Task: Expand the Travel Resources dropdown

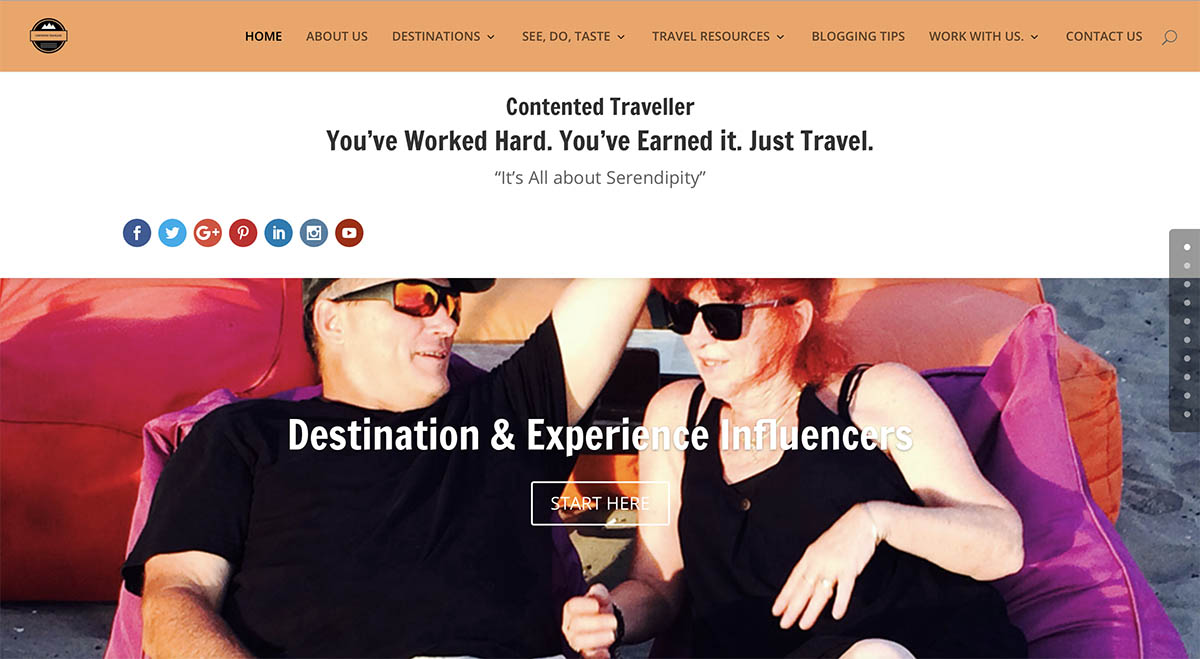Action: 718,36
